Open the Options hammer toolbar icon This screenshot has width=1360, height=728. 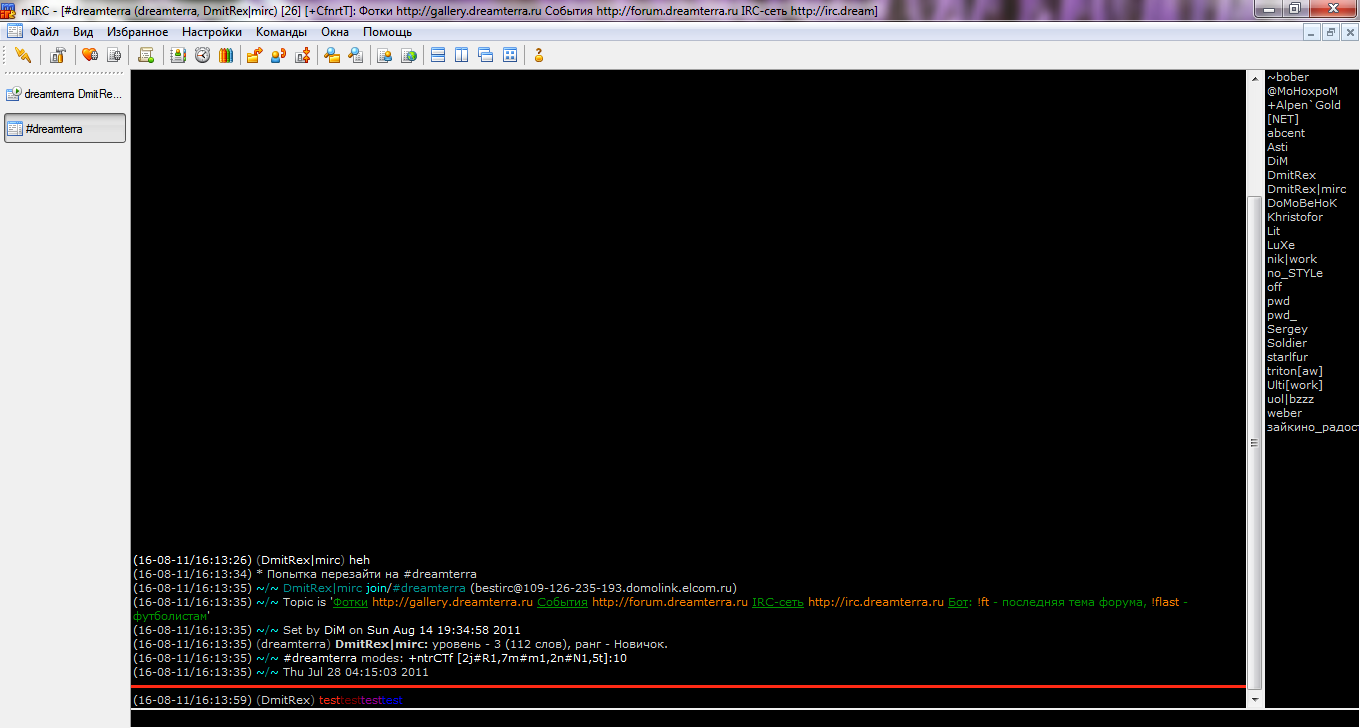(x=58, y=55)
